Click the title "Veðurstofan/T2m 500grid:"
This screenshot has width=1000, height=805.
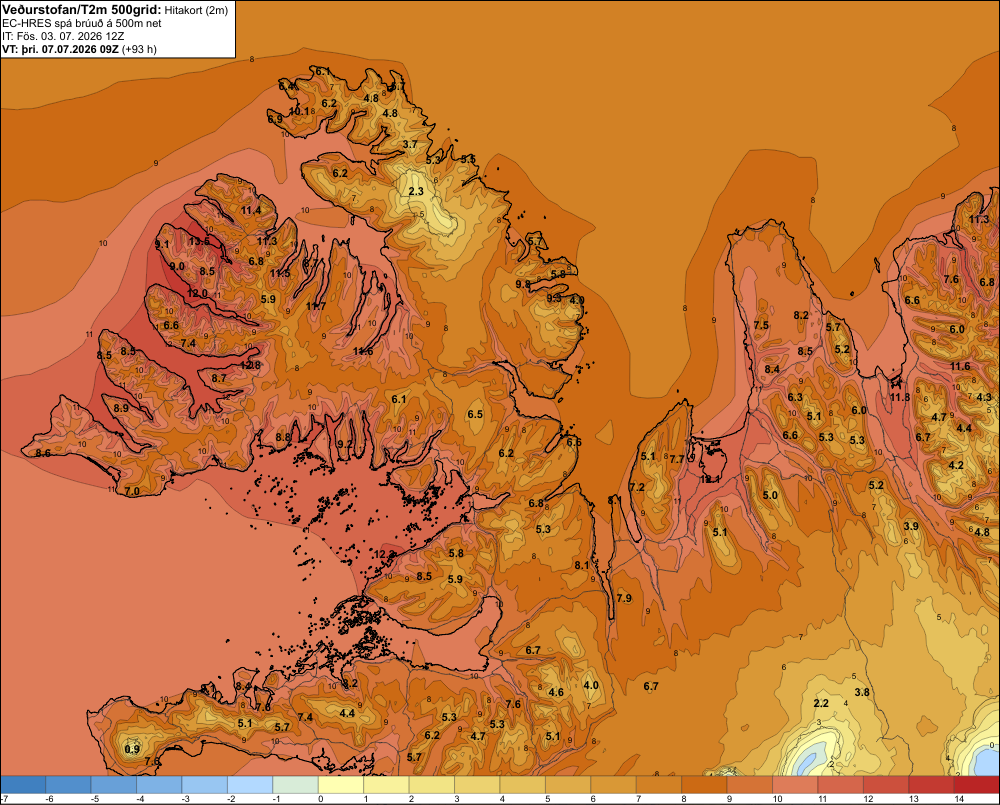pos(82,10)
